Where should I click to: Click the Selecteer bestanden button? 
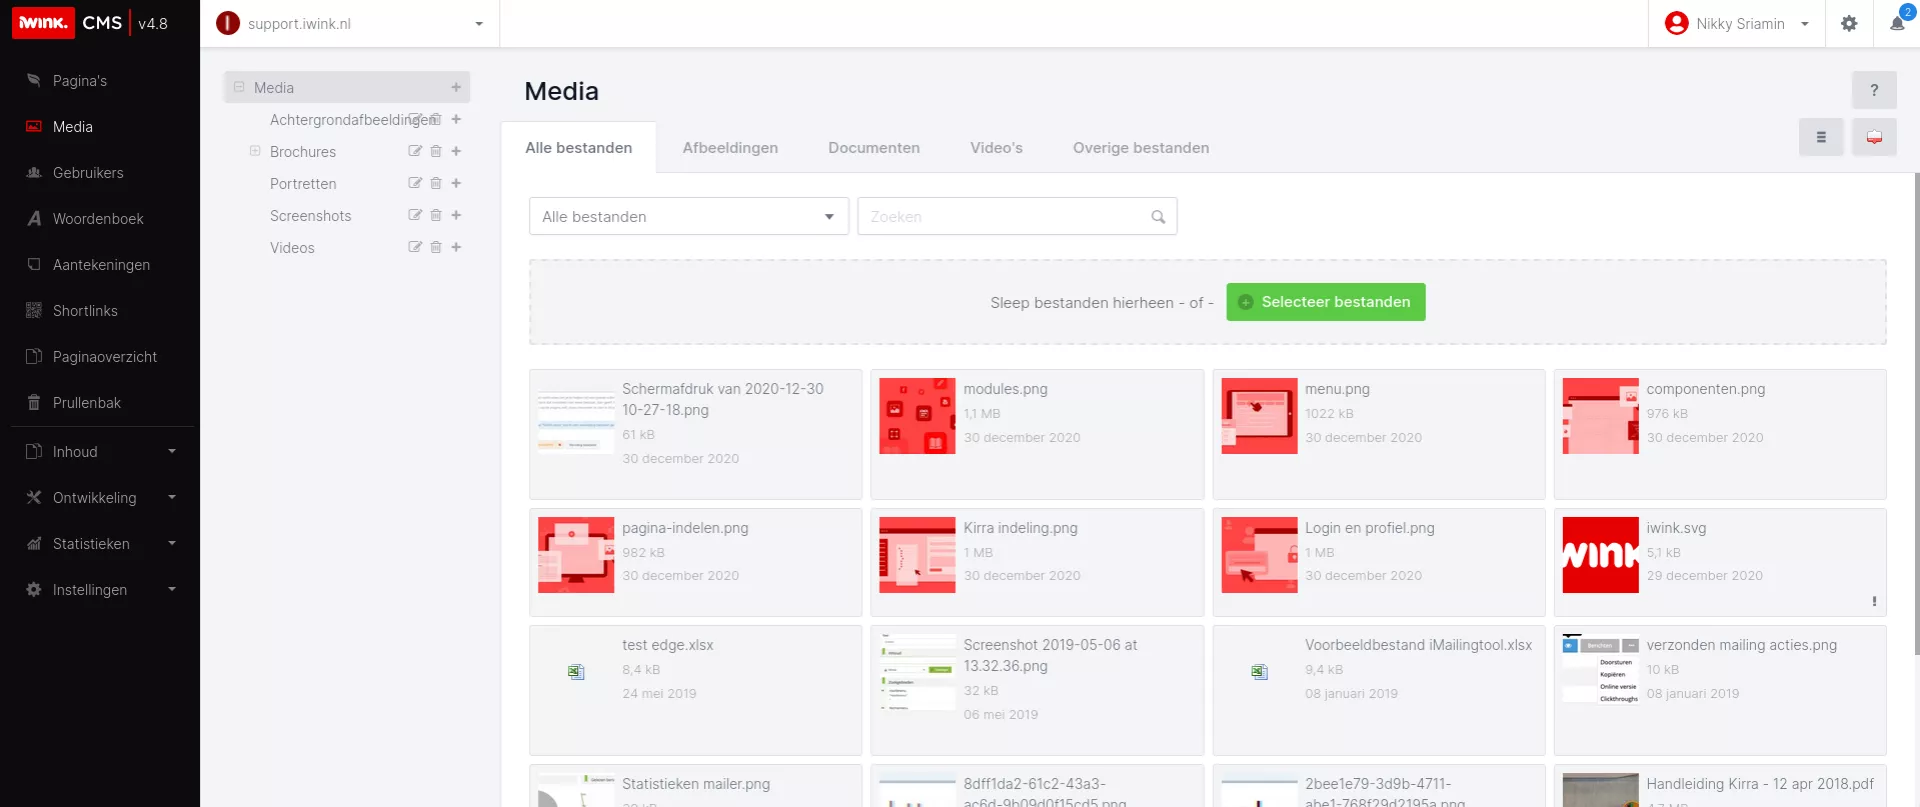(x=1325, y=302)
